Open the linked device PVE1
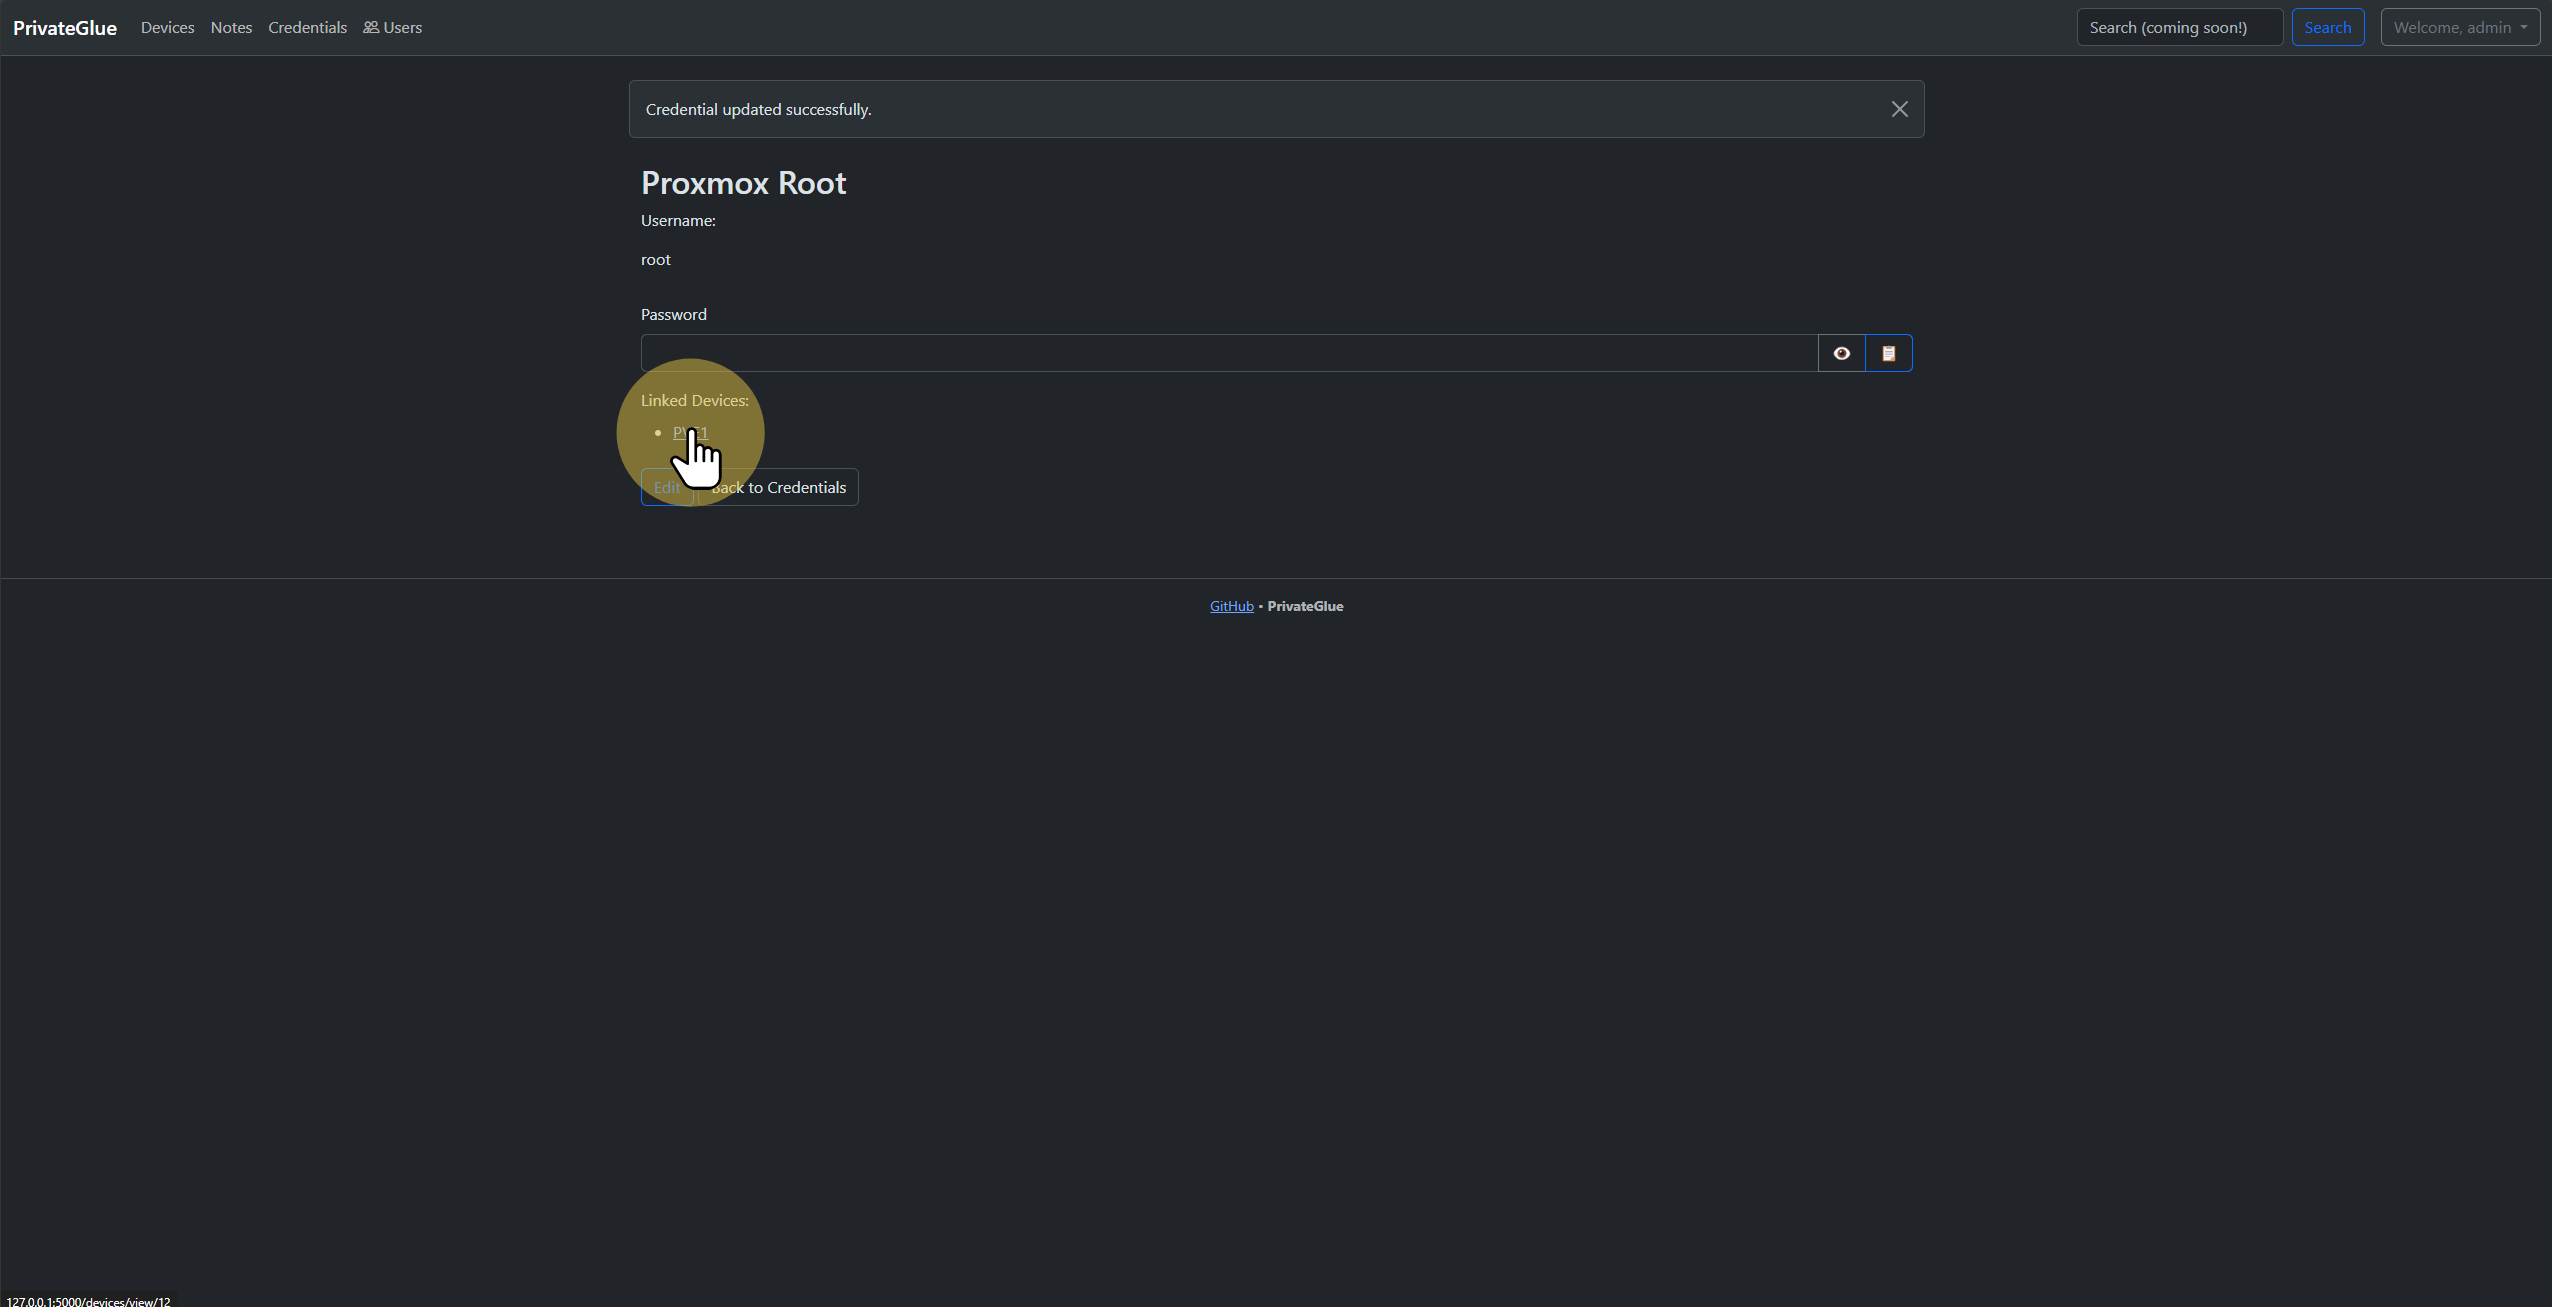 [x=690, y=433]
